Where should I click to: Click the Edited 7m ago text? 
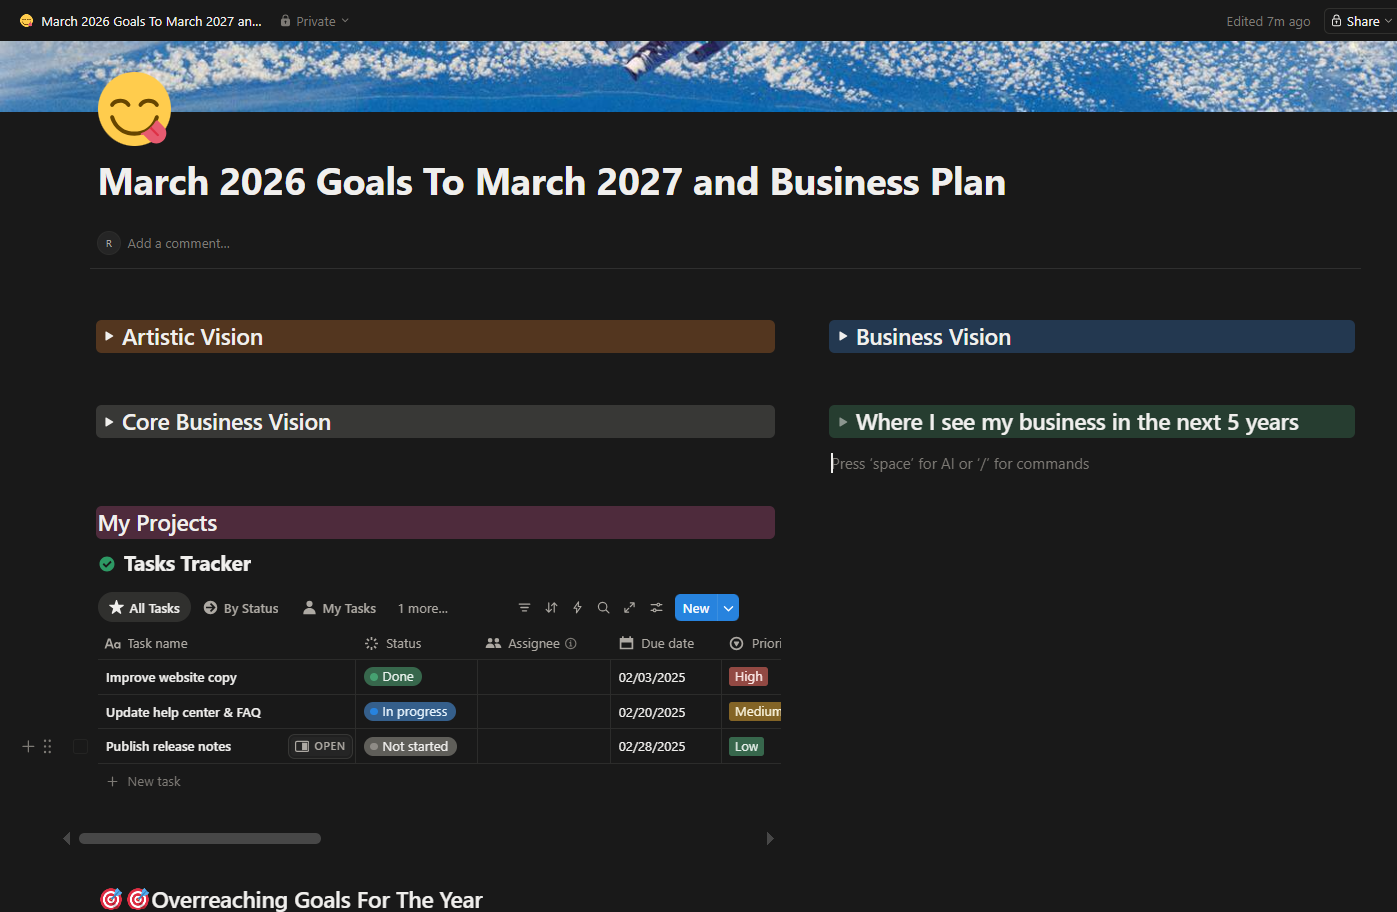click(x=1268, y=21)
